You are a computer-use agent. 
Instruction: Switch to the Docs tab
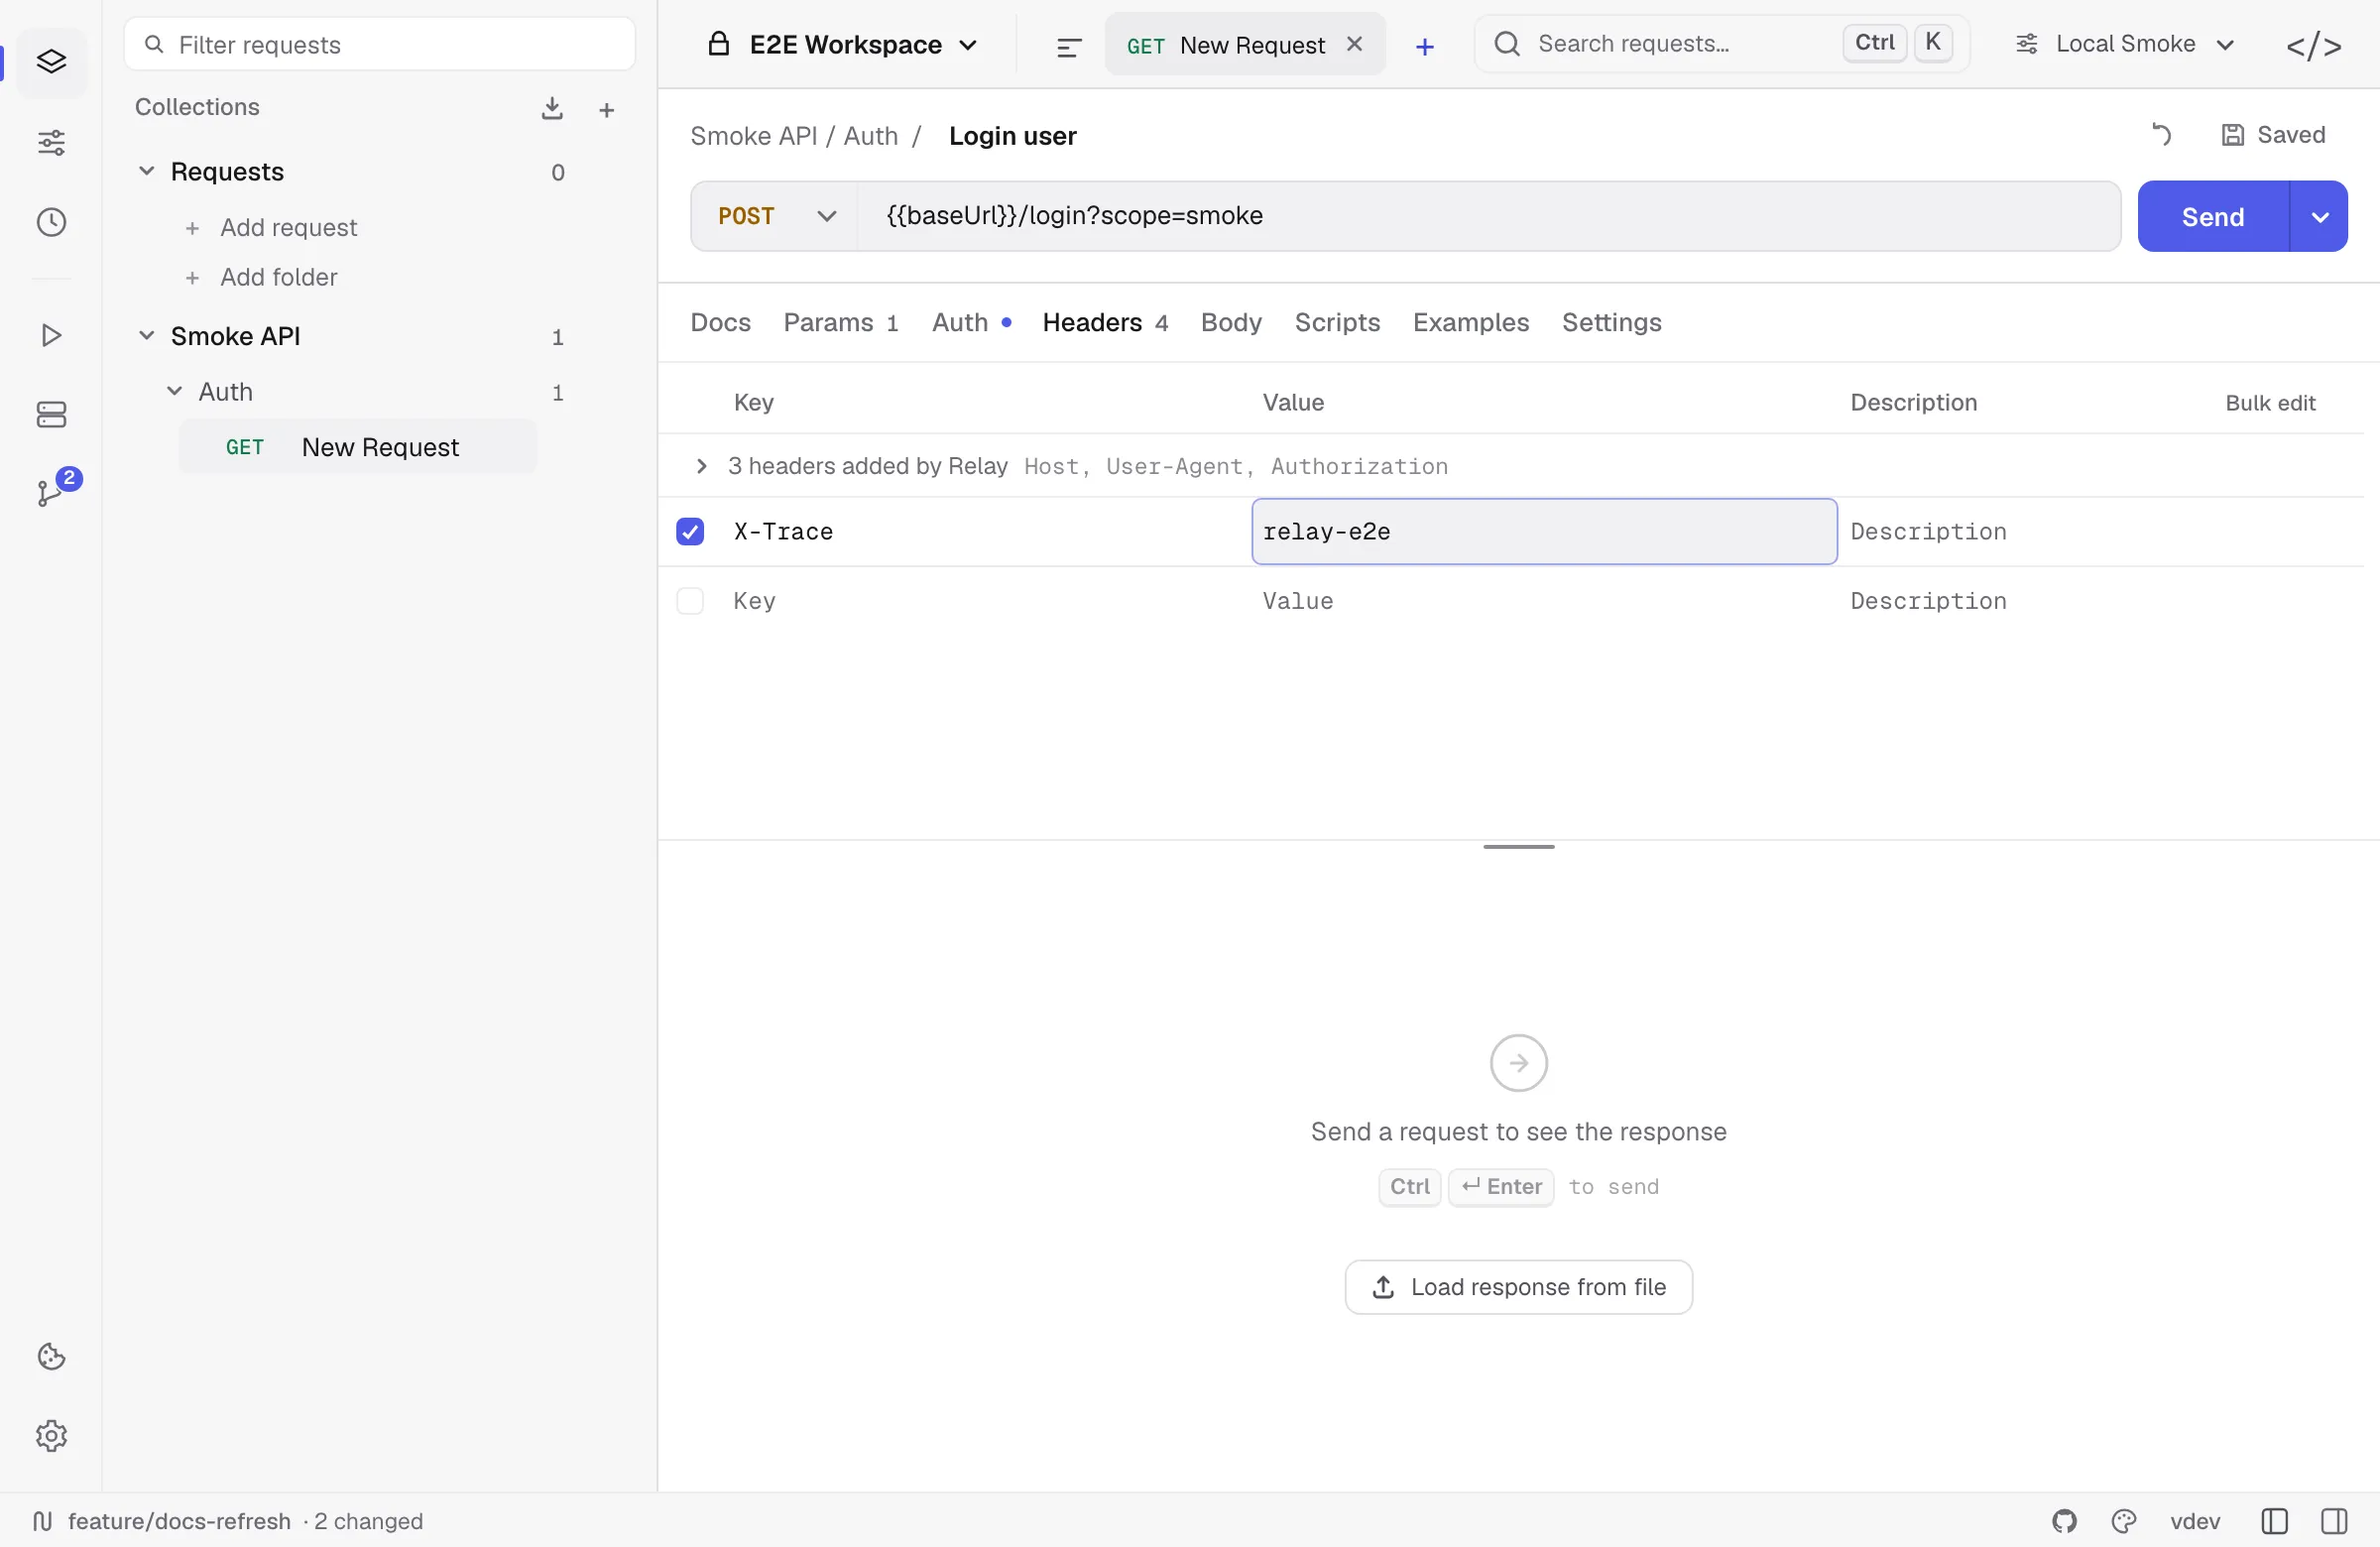point(720,322)
